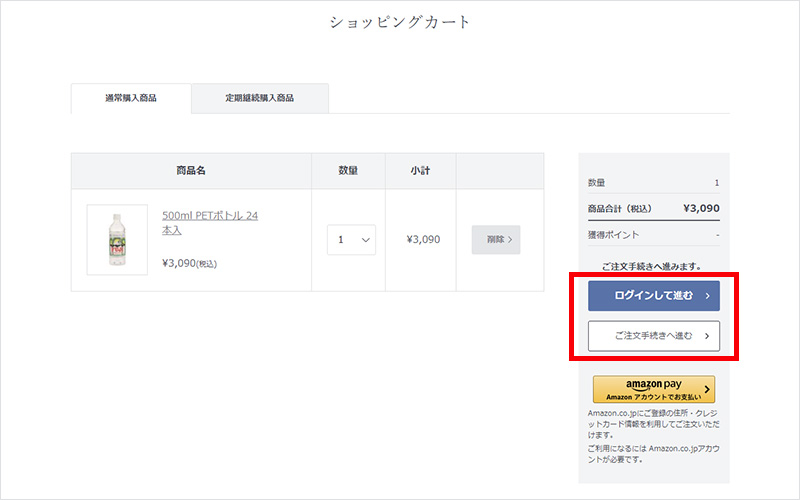Click arrow icon on ログインして進む button
This screenshot has width=800, height=500.
pos(707,296)
